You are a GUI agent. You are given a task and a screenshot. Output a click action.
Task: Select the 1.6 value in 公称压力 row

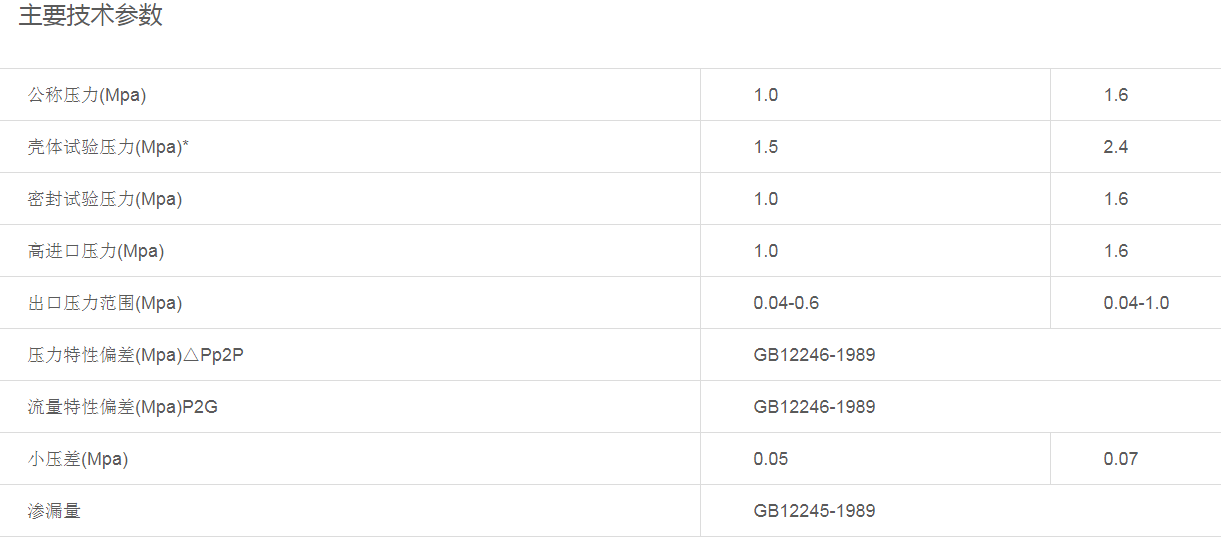[1116, 95]
